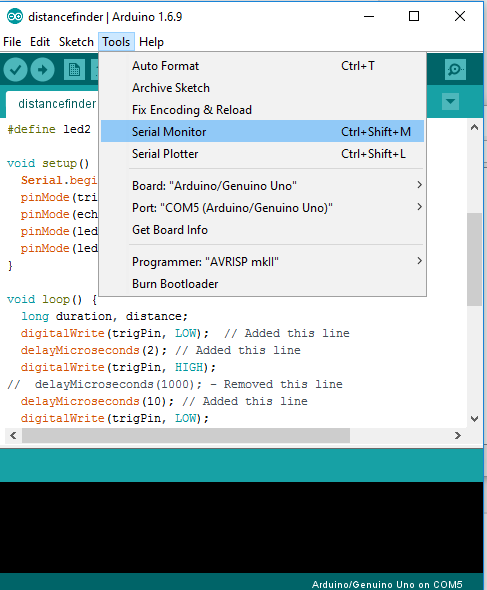Click the 'void setup()' line

click(x=48, y=163)
